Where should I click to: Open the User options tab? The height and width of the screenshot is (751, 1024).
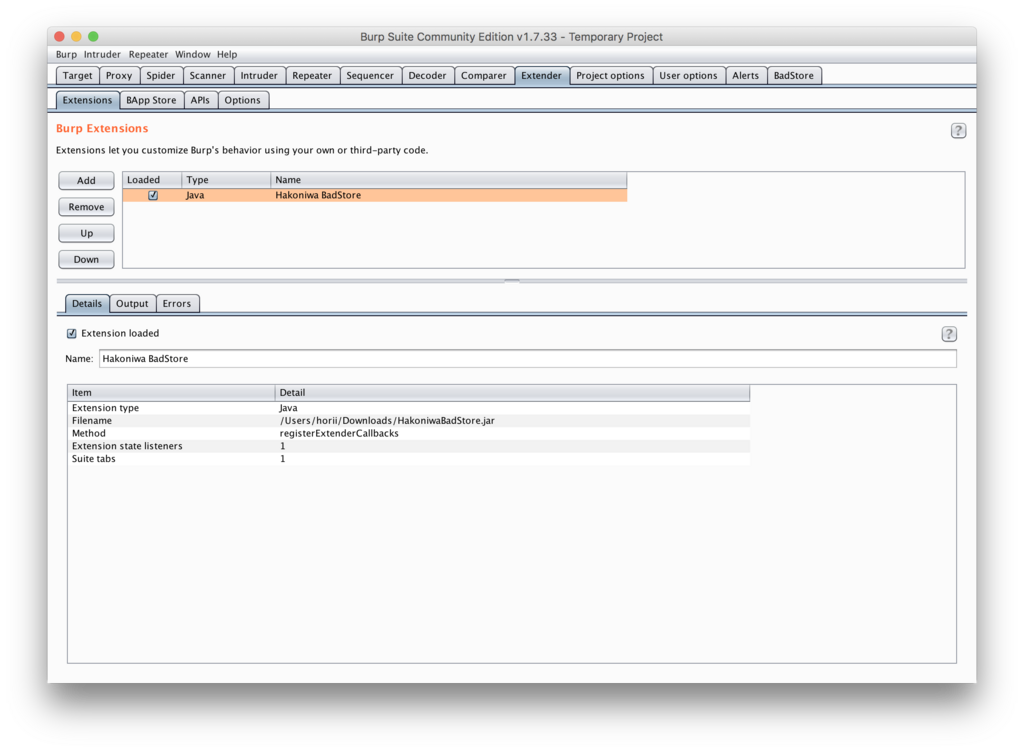click(688, 76)
